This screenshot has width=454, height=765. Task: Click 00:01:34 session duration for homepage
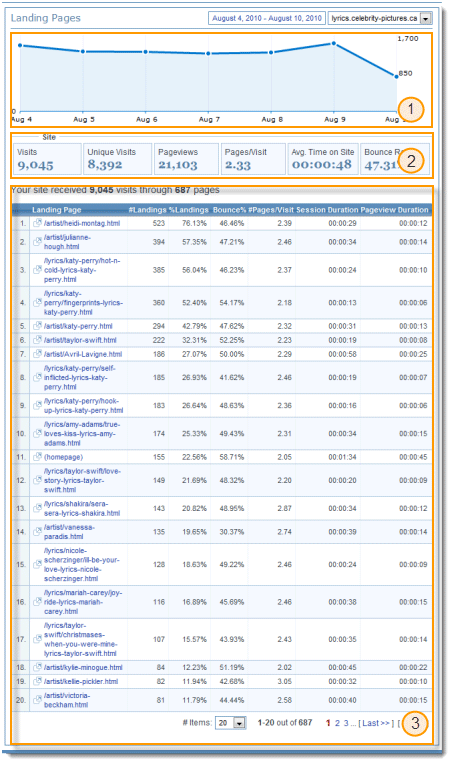342,457
